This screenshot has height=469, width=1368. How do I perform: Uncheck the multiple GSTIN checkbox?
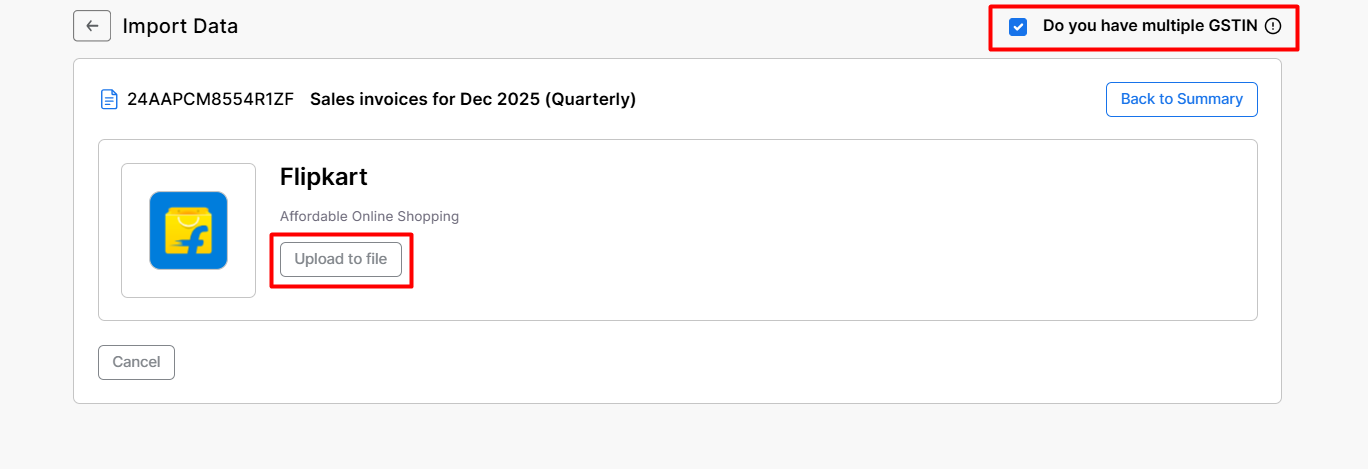click(x=1018, y=27)
